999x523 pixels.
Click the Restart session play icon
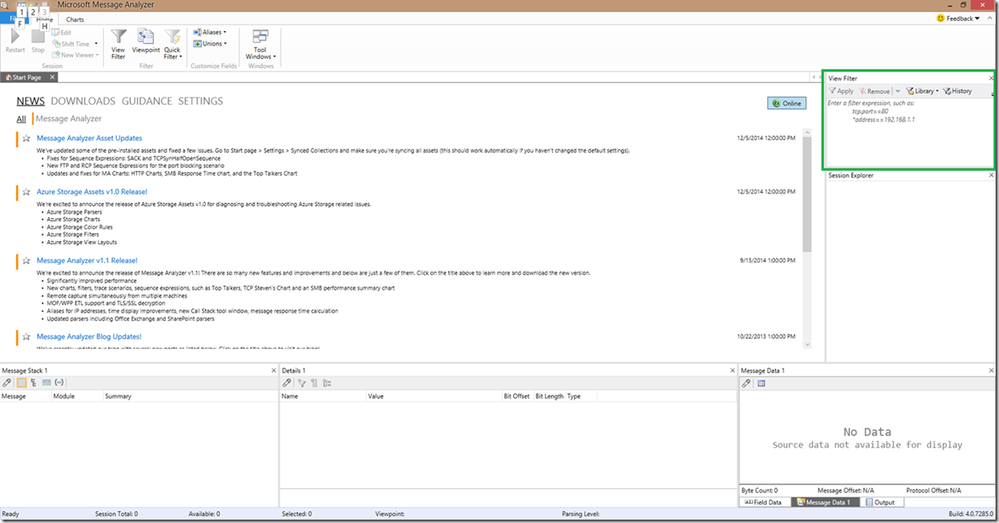coord(15,38)
